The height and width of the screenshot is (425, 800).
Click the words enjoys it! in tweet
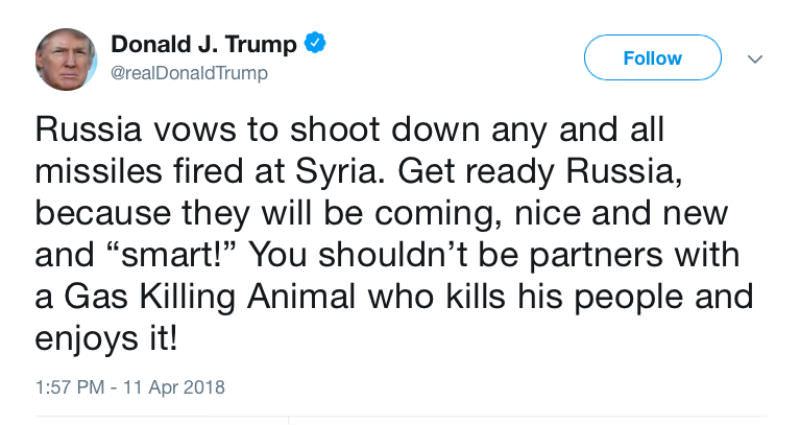coord(108,338)
